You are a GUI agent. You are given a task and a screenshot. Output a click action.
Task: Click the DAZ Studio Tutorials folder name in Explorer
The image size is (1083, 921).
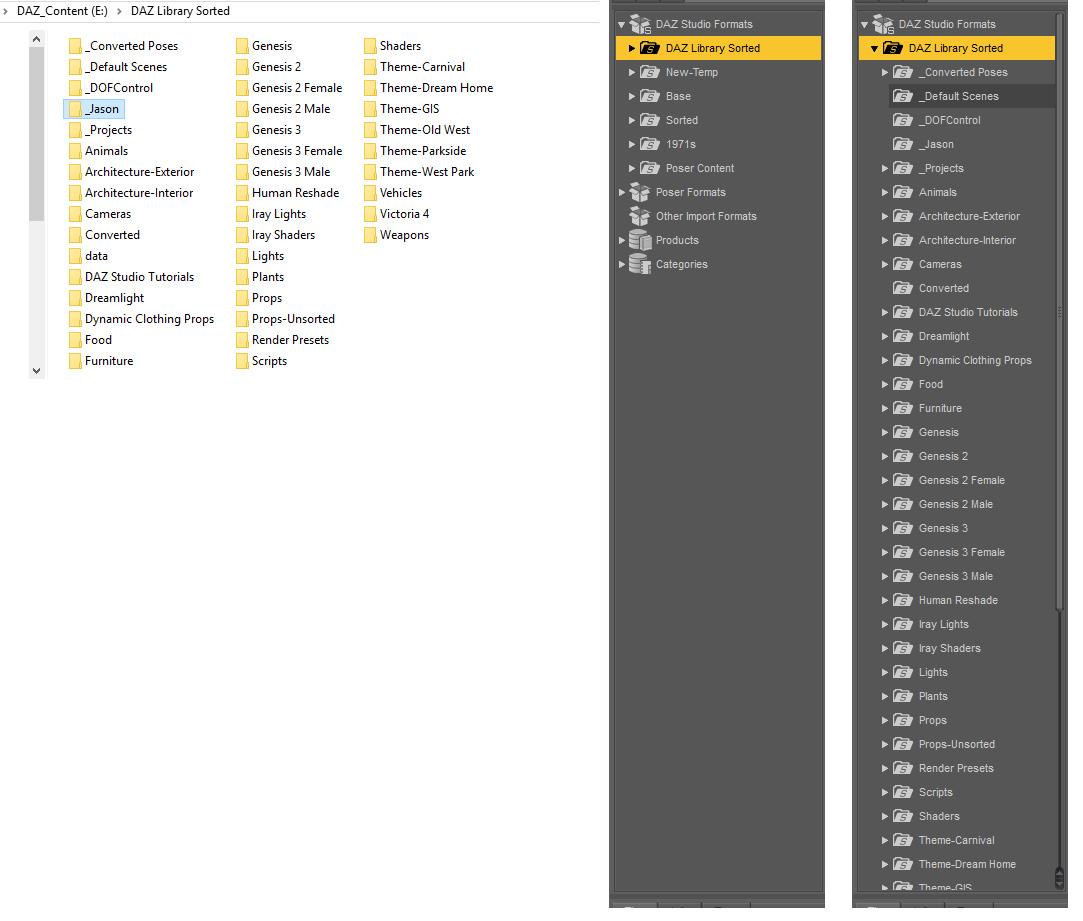tap(140, 277)
